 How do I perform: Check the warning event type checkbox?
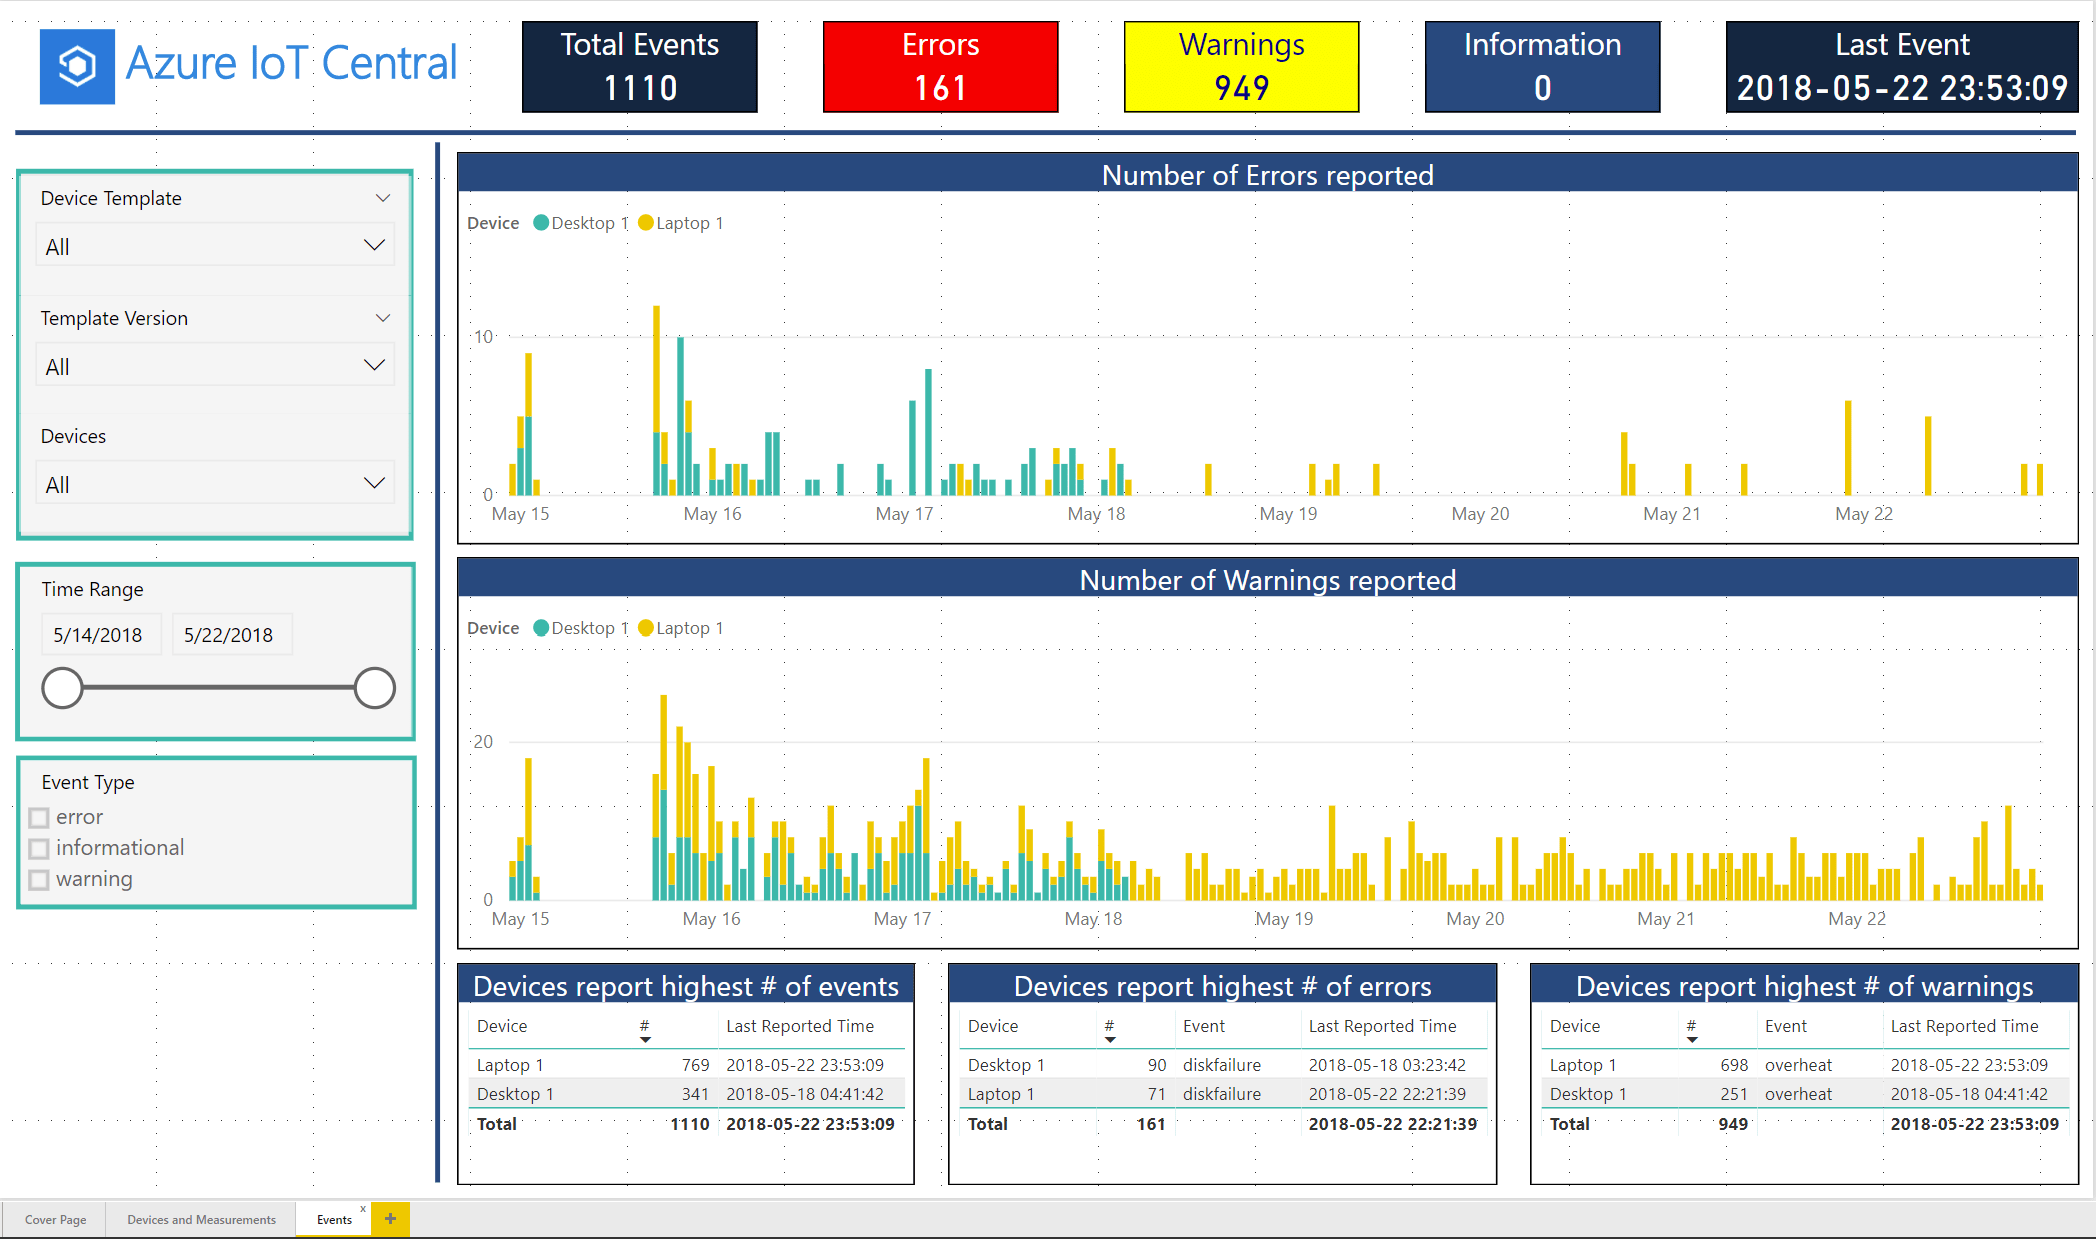pos(39,879)
